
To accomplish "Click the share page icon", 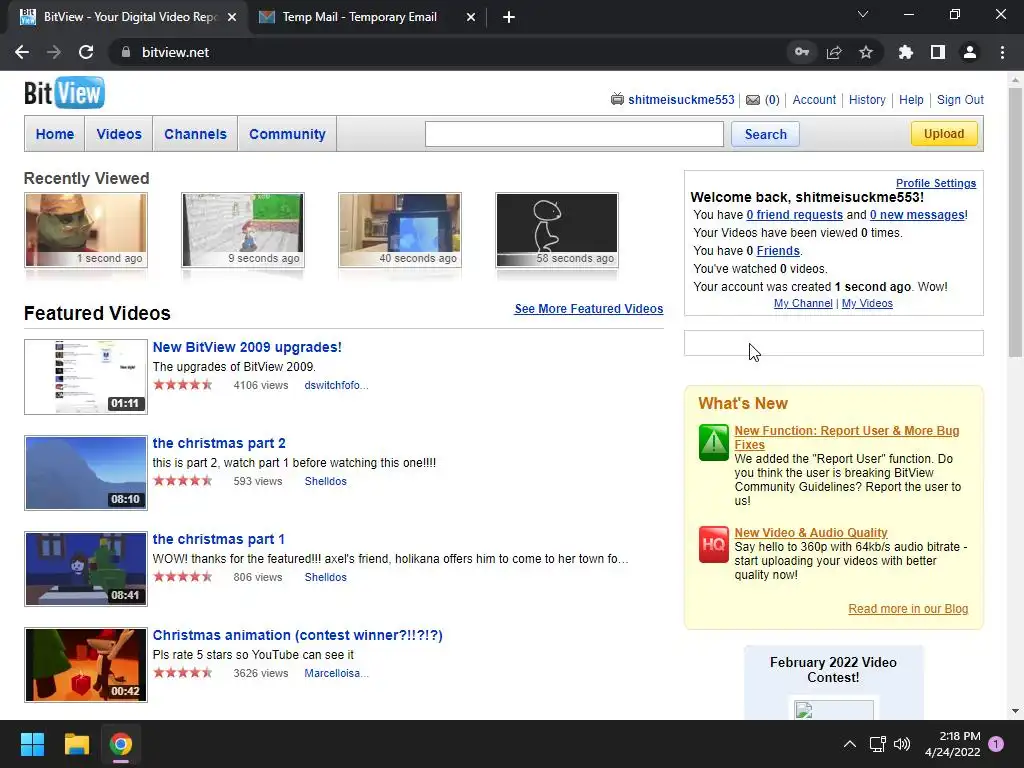I will point(834,52).
